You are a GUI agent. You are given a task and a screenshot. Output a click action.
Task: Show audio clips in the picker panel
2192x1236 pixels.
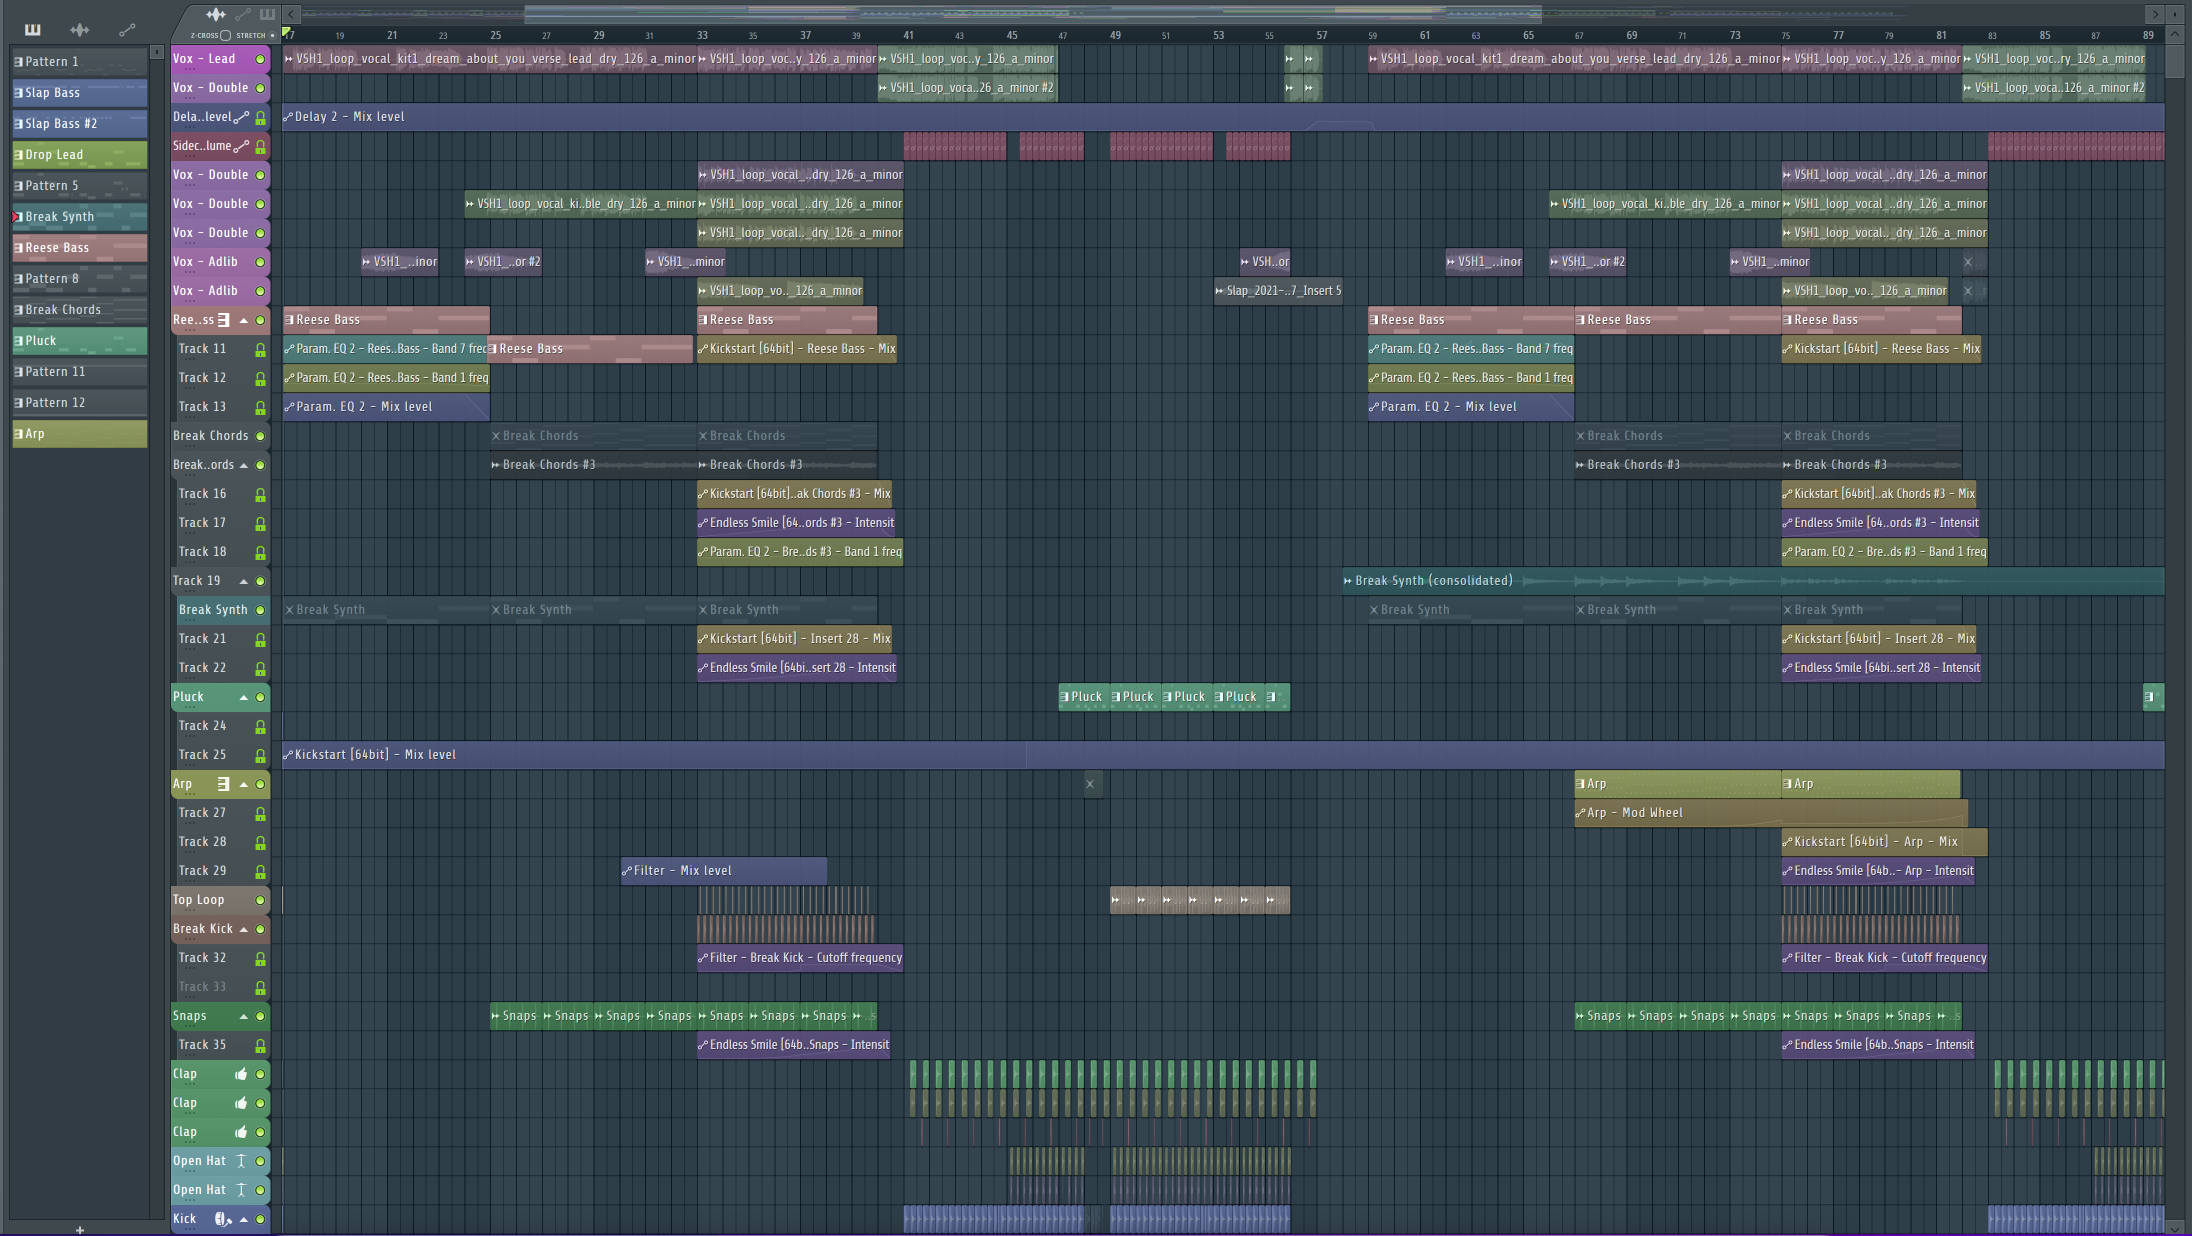click(80, 29)
